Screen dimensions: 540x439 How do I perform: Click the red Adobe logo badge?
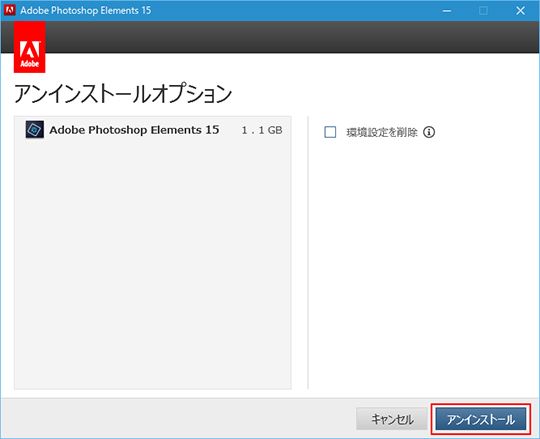(x=30, y=47)
